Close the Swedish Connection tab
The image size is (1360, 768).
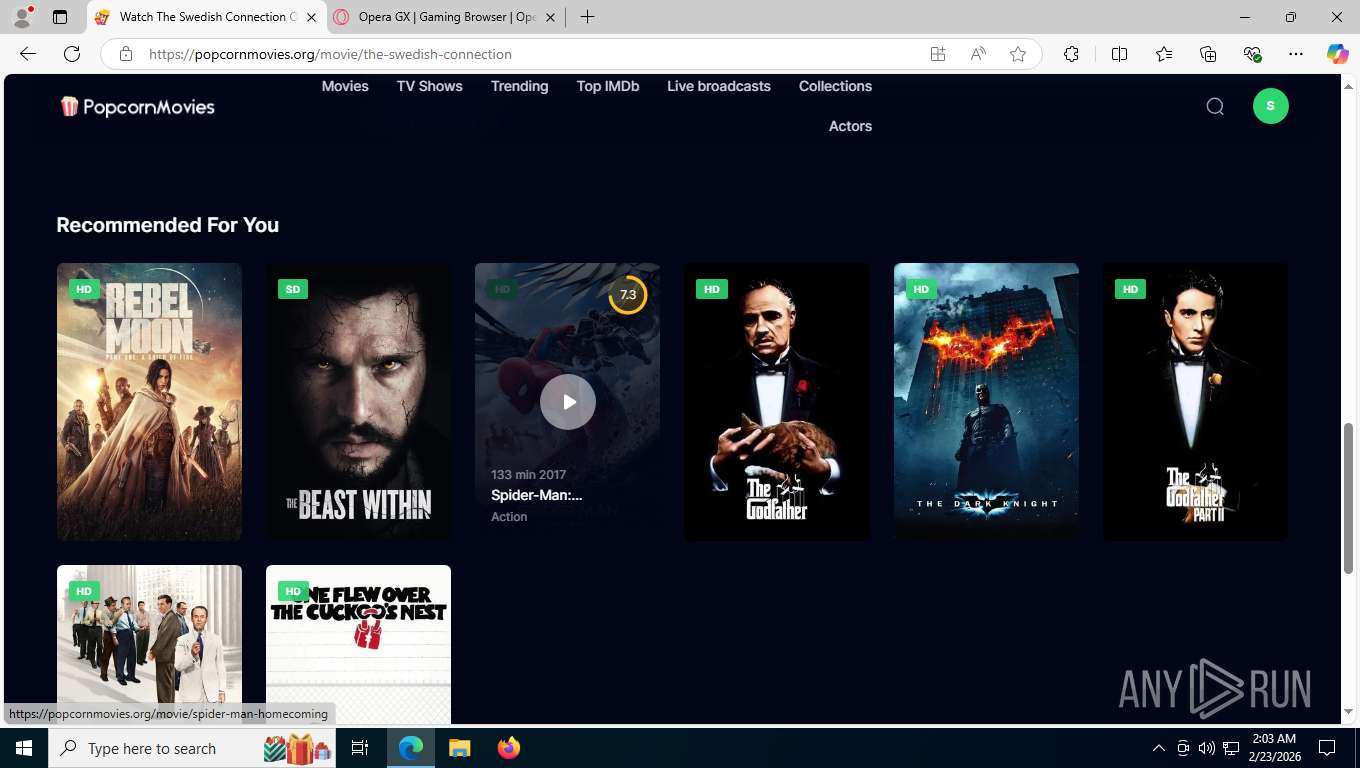311,17
